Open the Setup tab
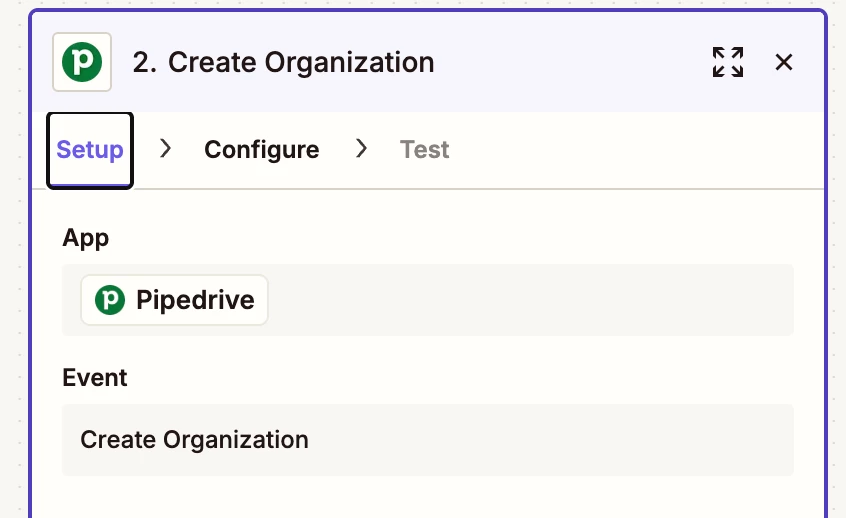This screenshot has width=846, height=518. [90, 150]
